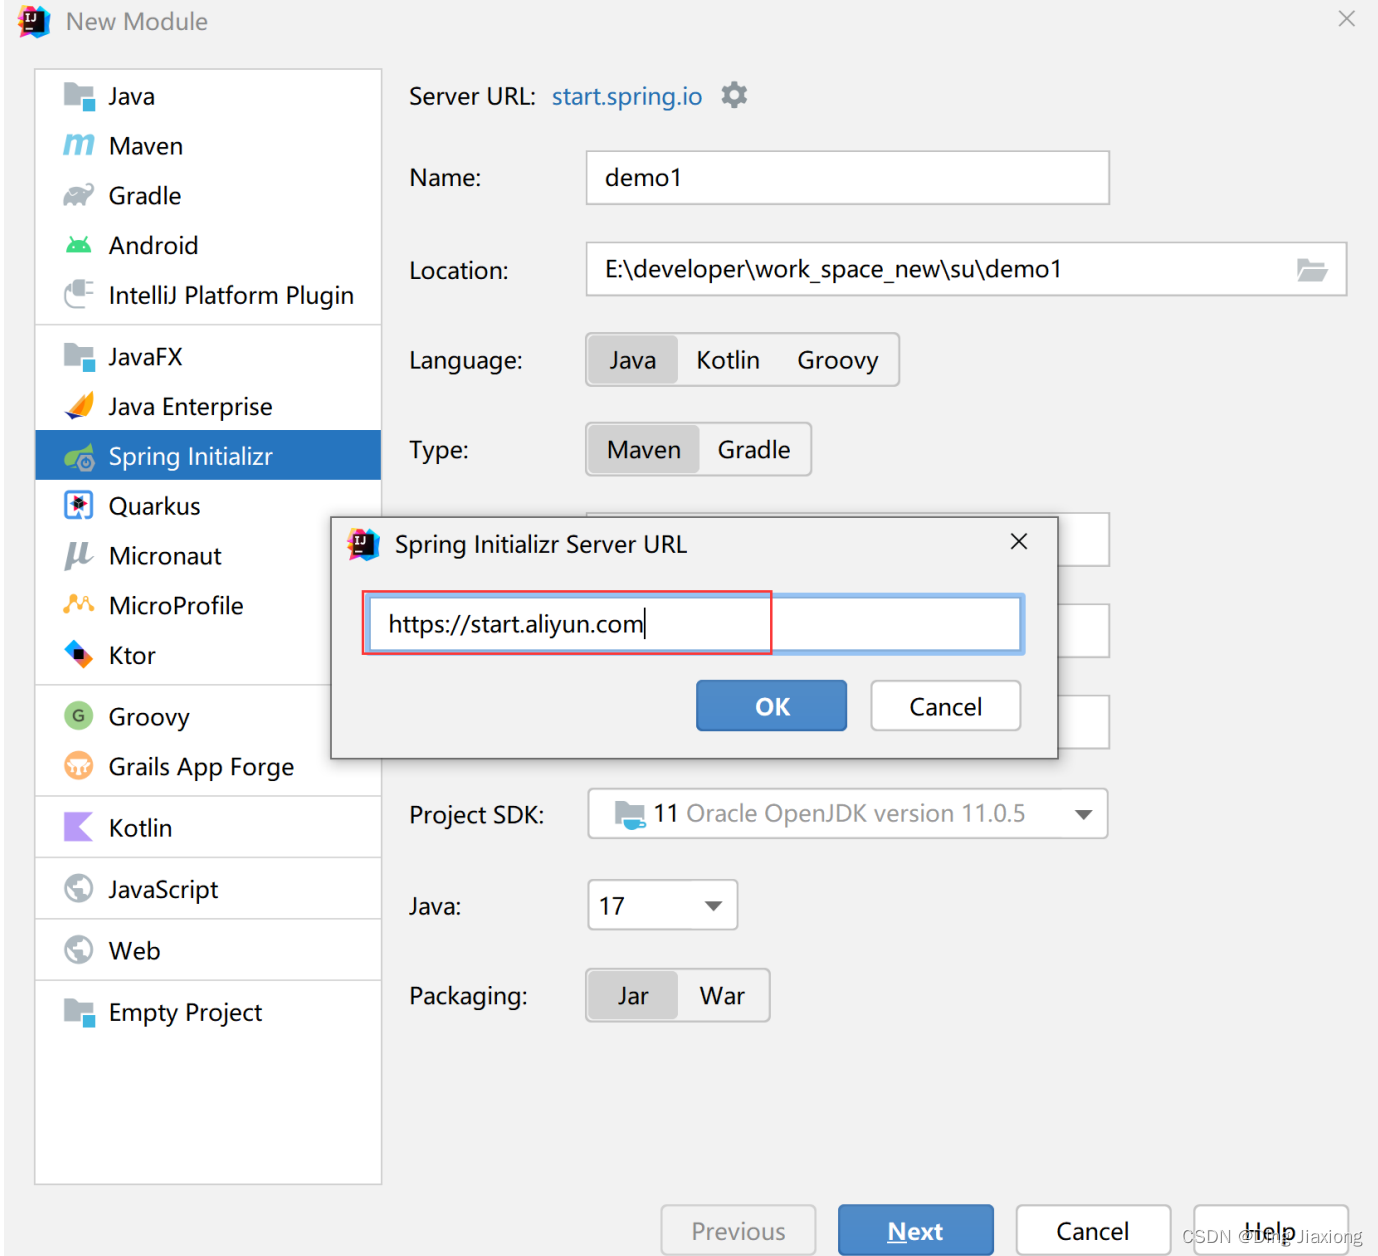Image resolution: width=1378 pixels, height=1256 pixels.
Task: Select Spring Initializr module type
Action: [208, 456]
